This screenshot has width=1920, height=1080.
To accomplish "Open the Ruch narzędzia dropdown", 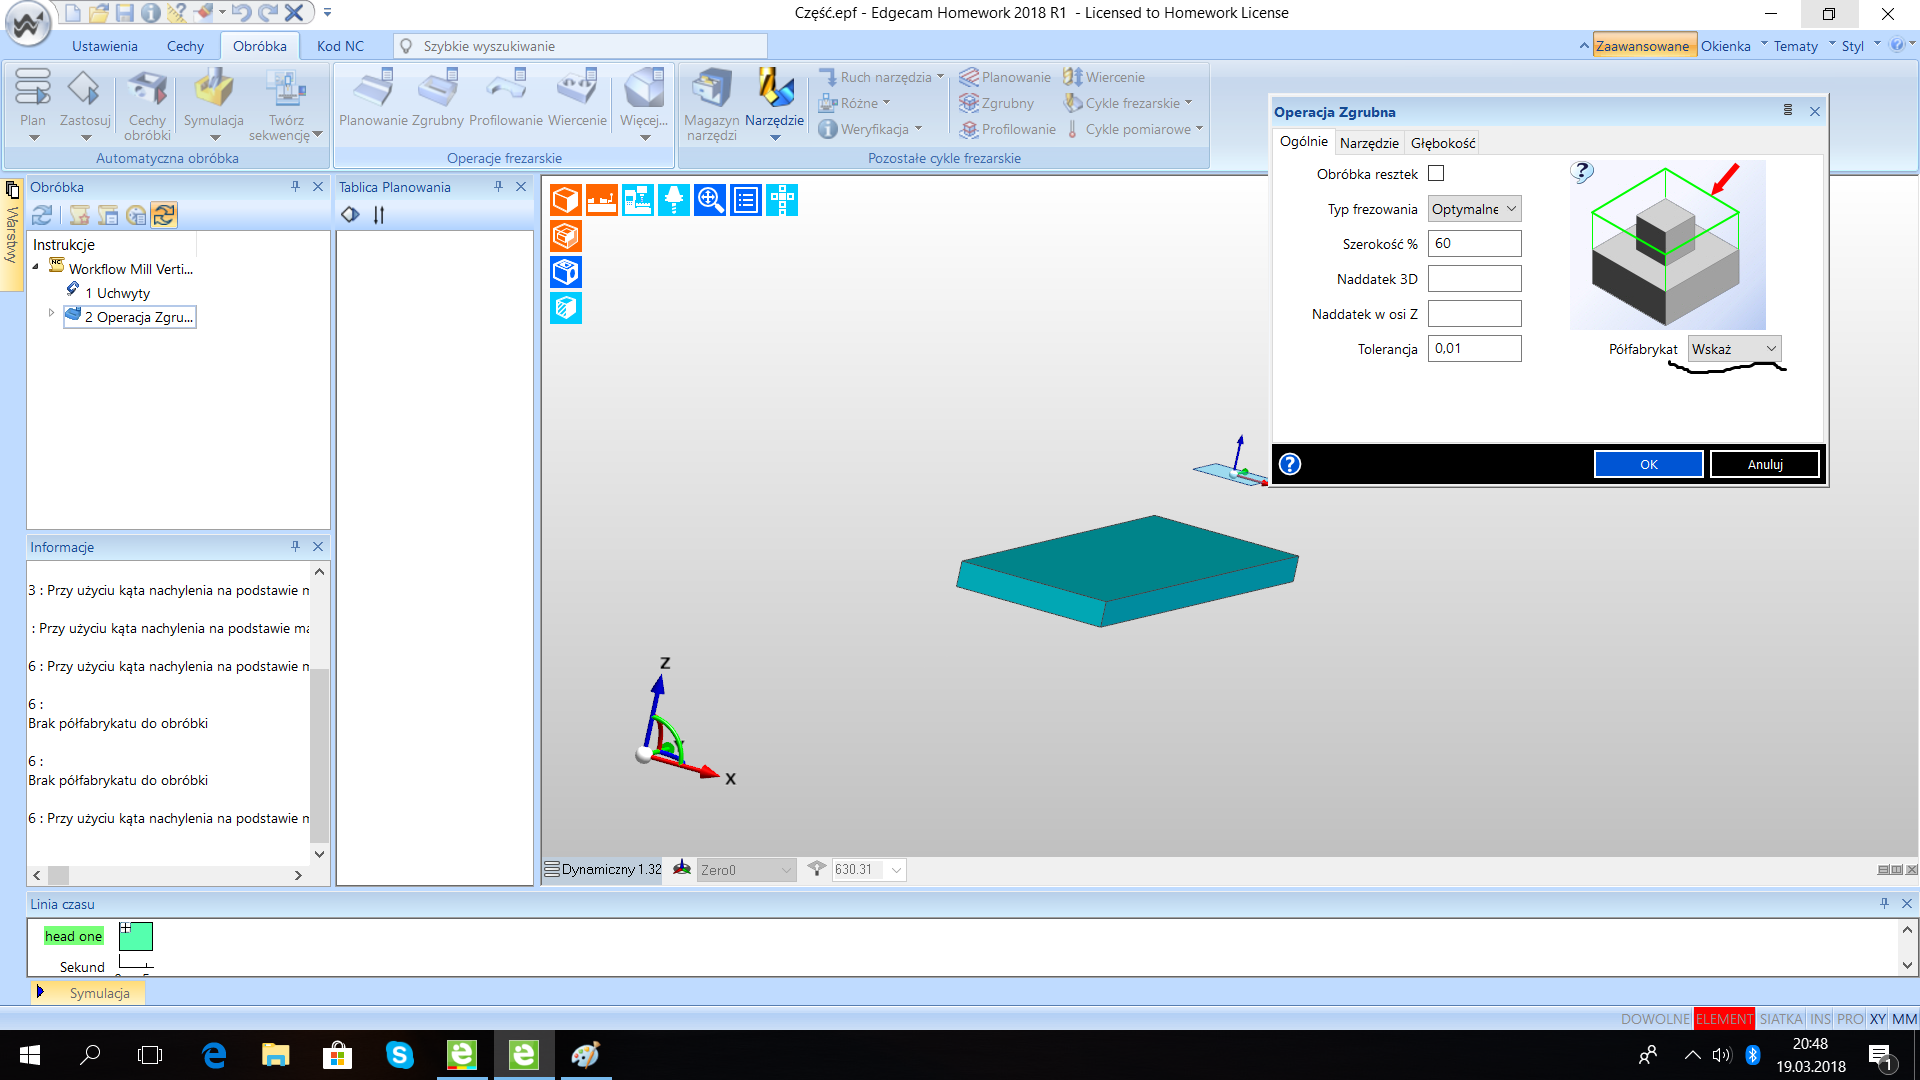I will (x=881, y=77).
